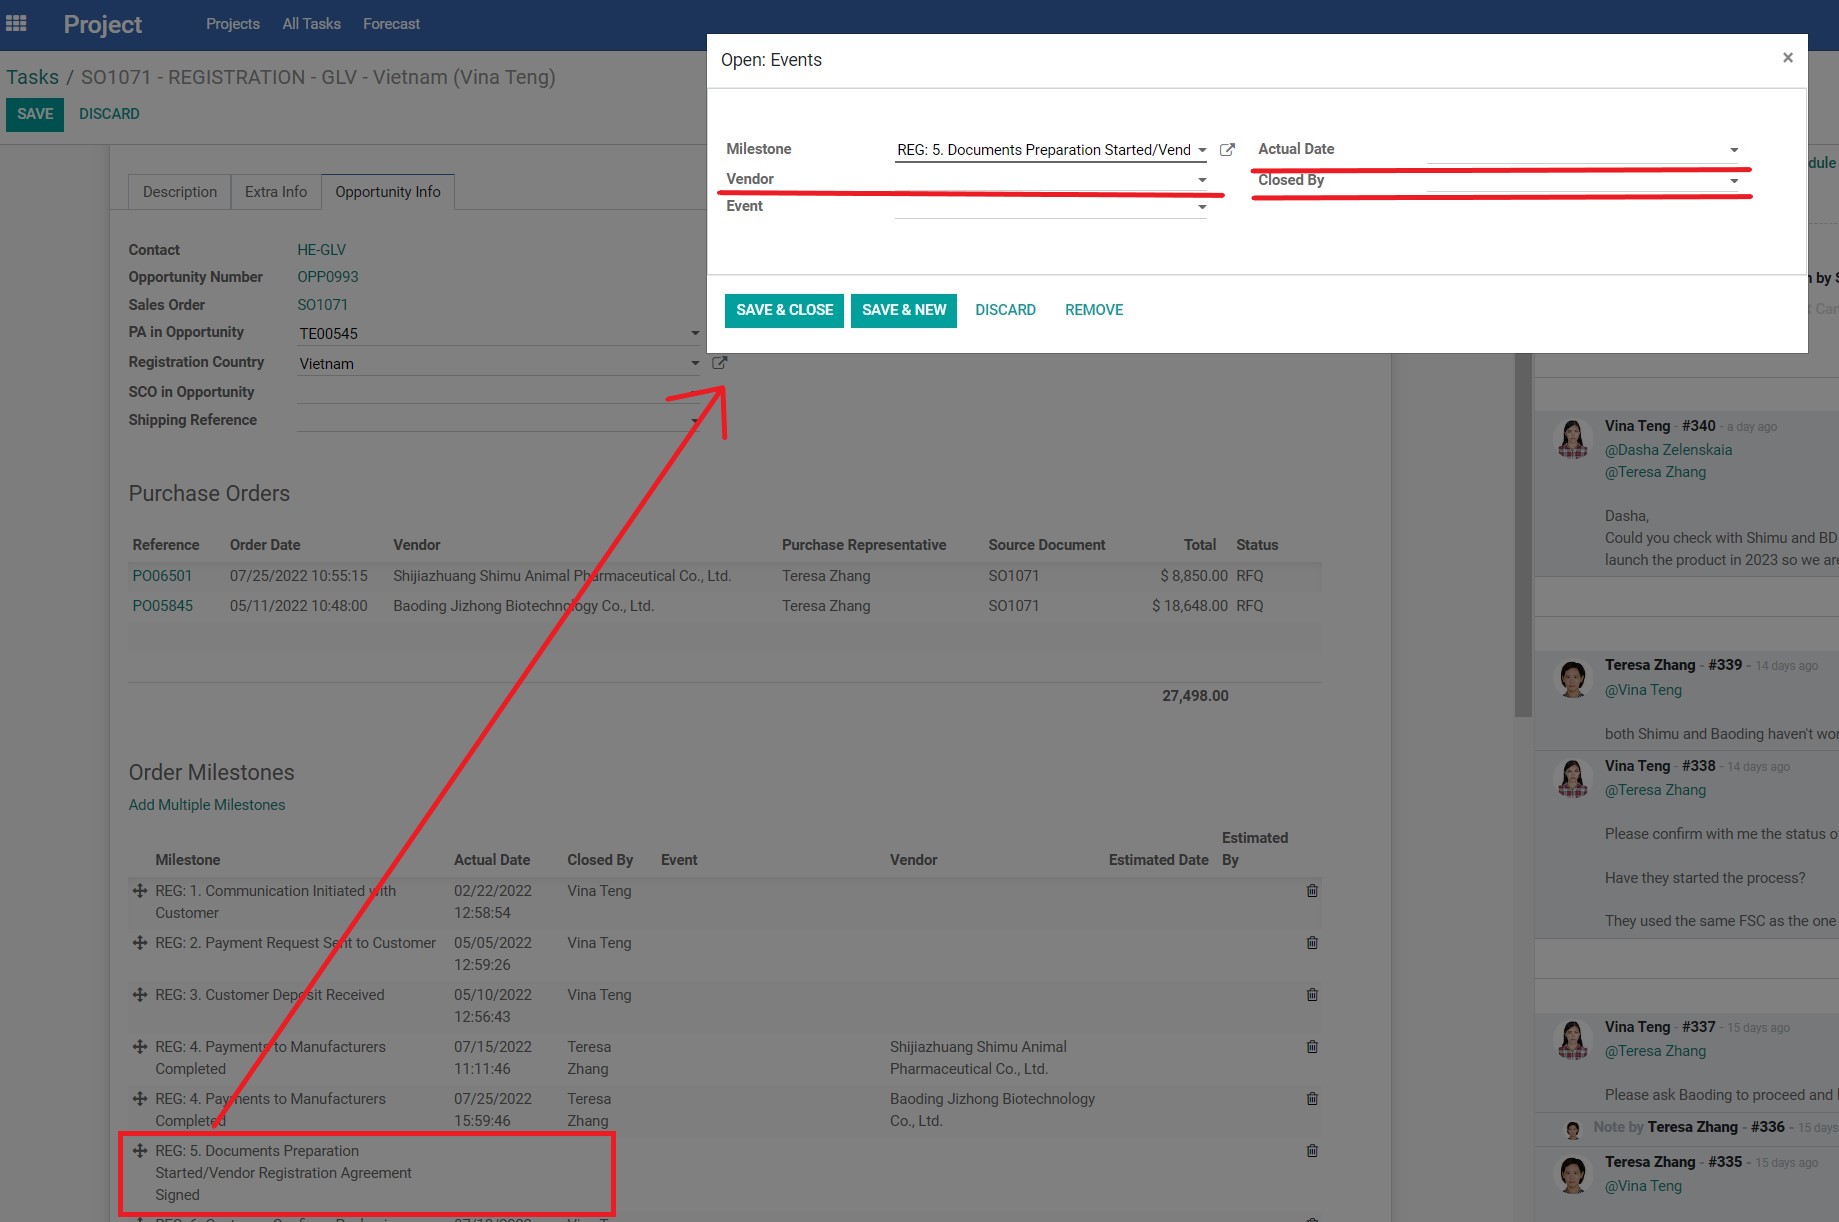The height and width of the screenshot is (1222, 1839).
Task: Open the All Tasks menu
Action: click(x=311, y=24)
